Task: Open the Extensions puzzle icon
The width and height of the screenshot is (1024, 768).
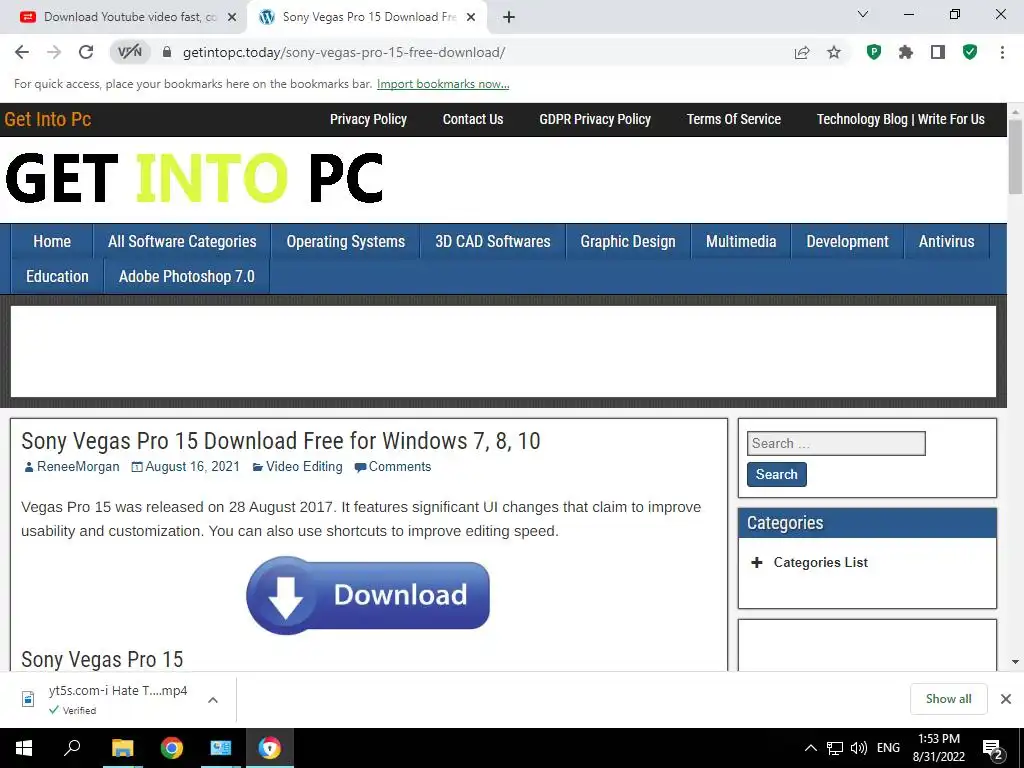Action: pyautogui.click(x=906, y=52)
